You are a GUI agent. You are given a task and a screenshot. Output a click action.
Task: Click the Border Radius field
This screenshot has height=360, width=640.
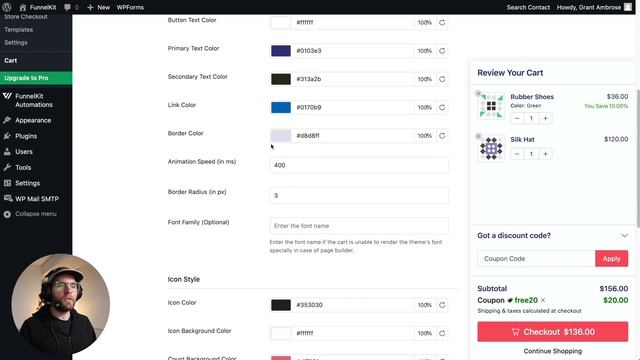coord(359,196)
